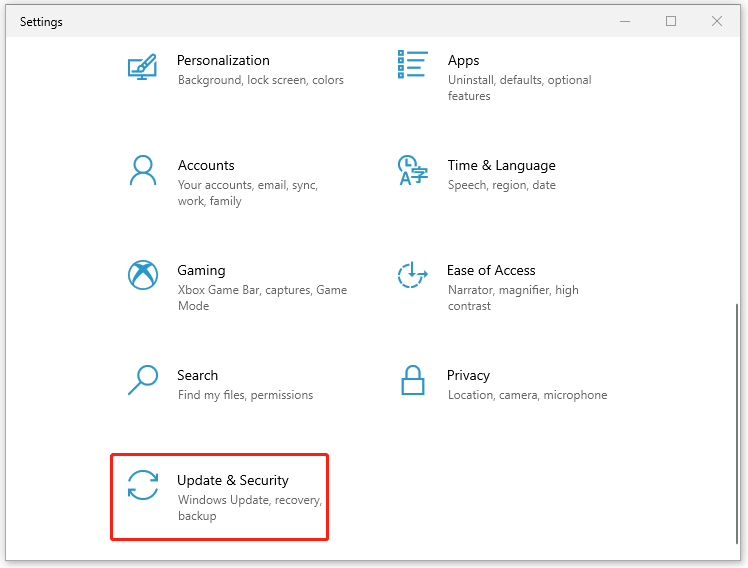Open the Gaming Xbox logo icon
The height and width of the screenshot is (568, 748).
tap(143, 275)
